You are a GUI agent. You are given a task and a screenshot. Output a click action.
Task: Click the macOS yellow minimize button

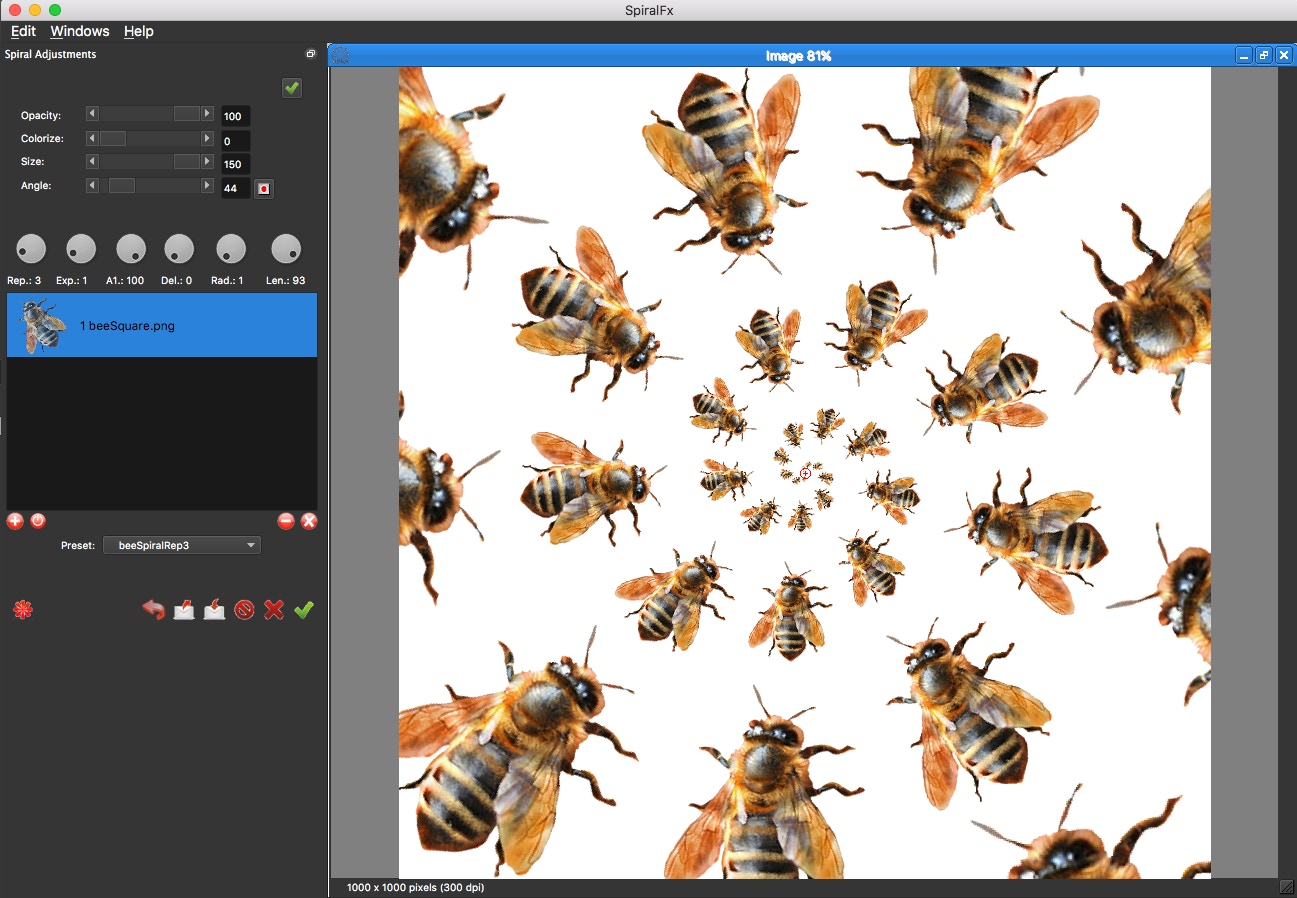coord(35,10)
